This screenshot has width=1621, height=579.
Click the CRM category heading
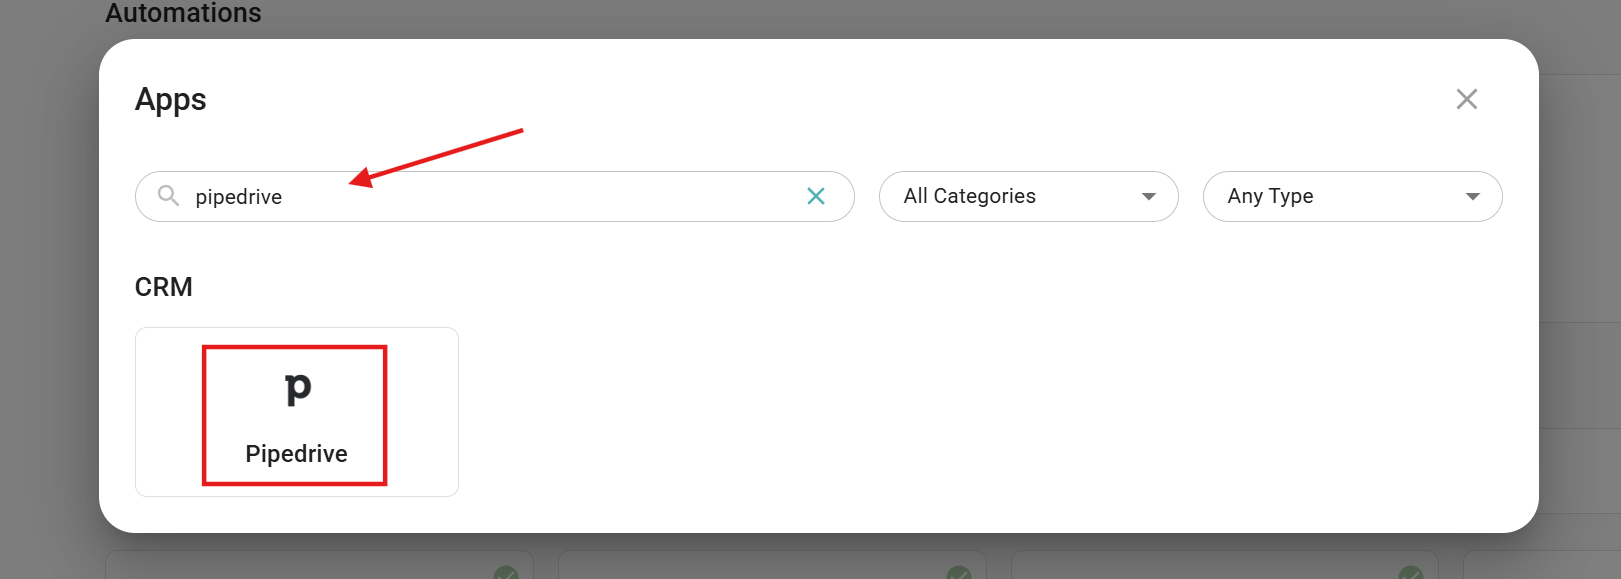click(164, 287)
